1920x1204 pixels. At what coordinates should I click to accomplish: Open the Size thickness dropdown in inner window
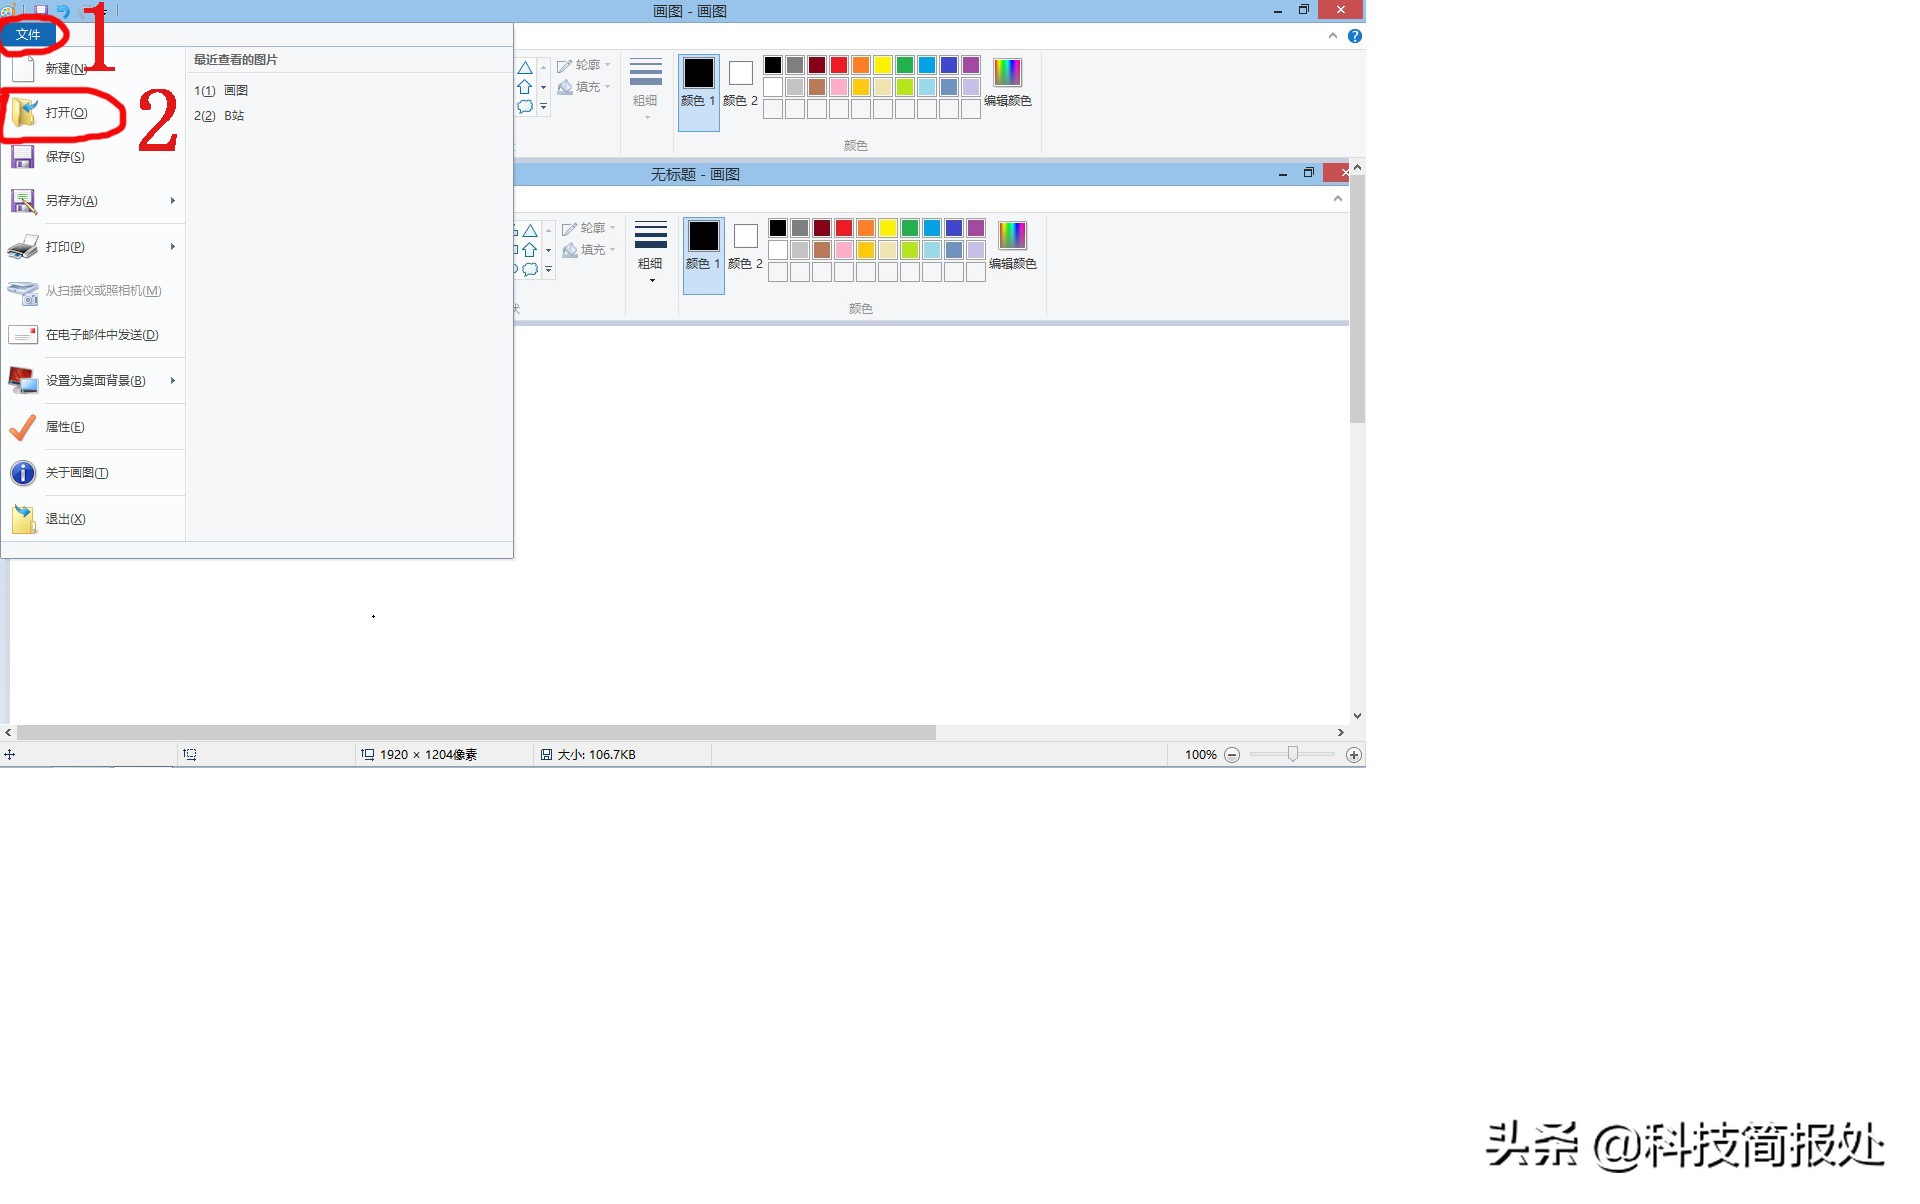(x=650, y=250)
